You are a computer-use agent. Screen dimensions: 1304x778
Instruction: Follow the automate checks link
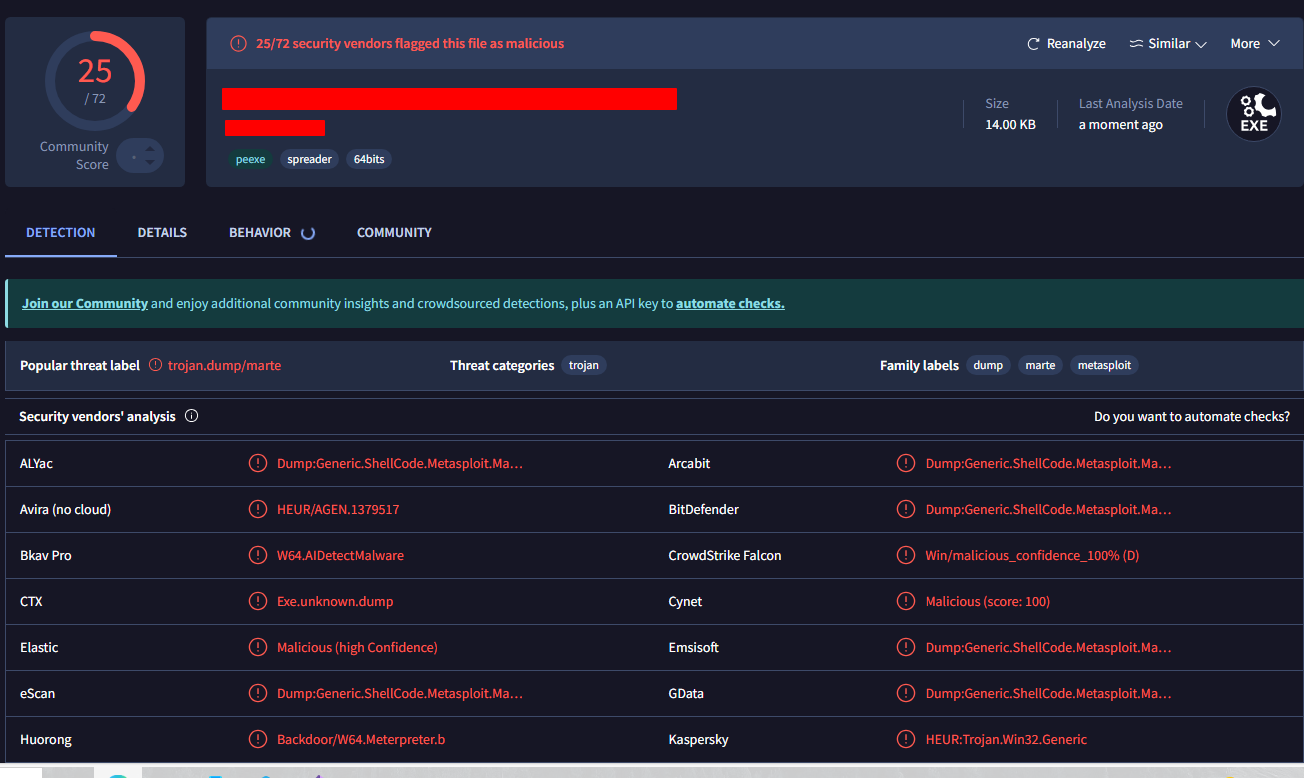(x=730, y=303)
